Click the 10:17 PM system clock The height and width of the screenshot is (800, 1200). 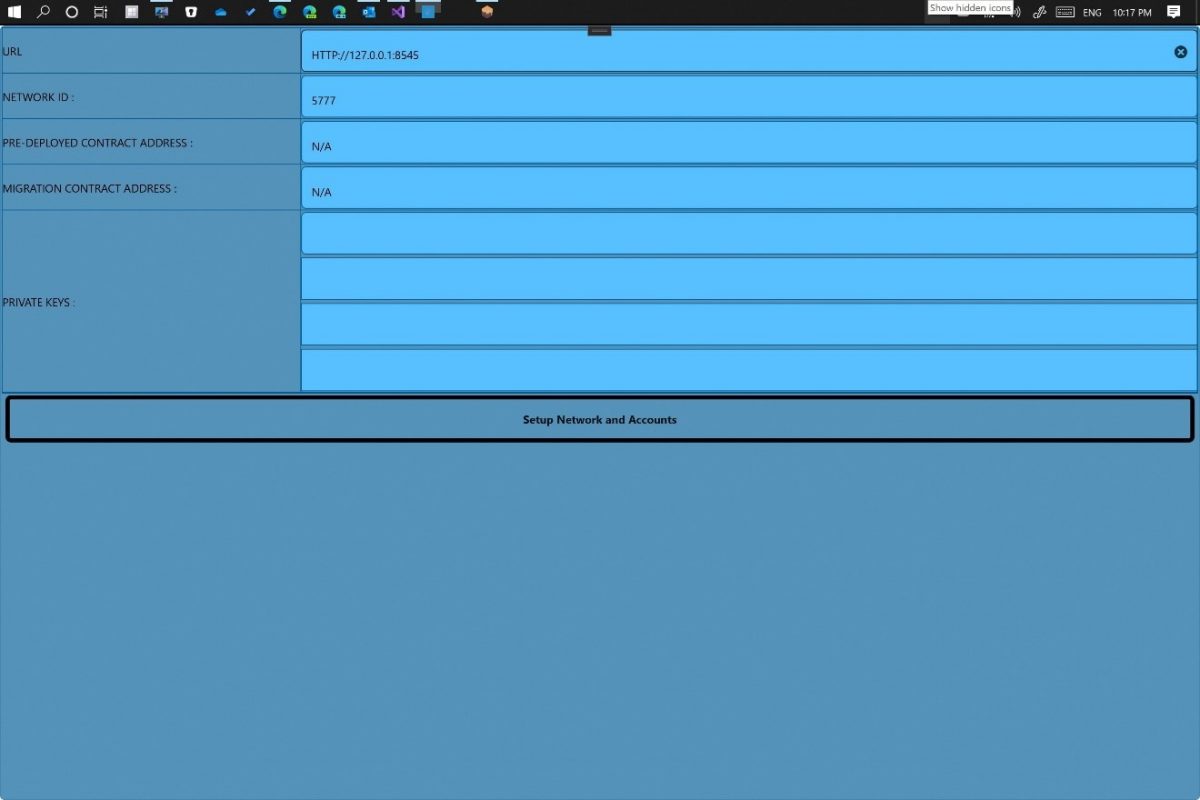tap(1132, 12)
